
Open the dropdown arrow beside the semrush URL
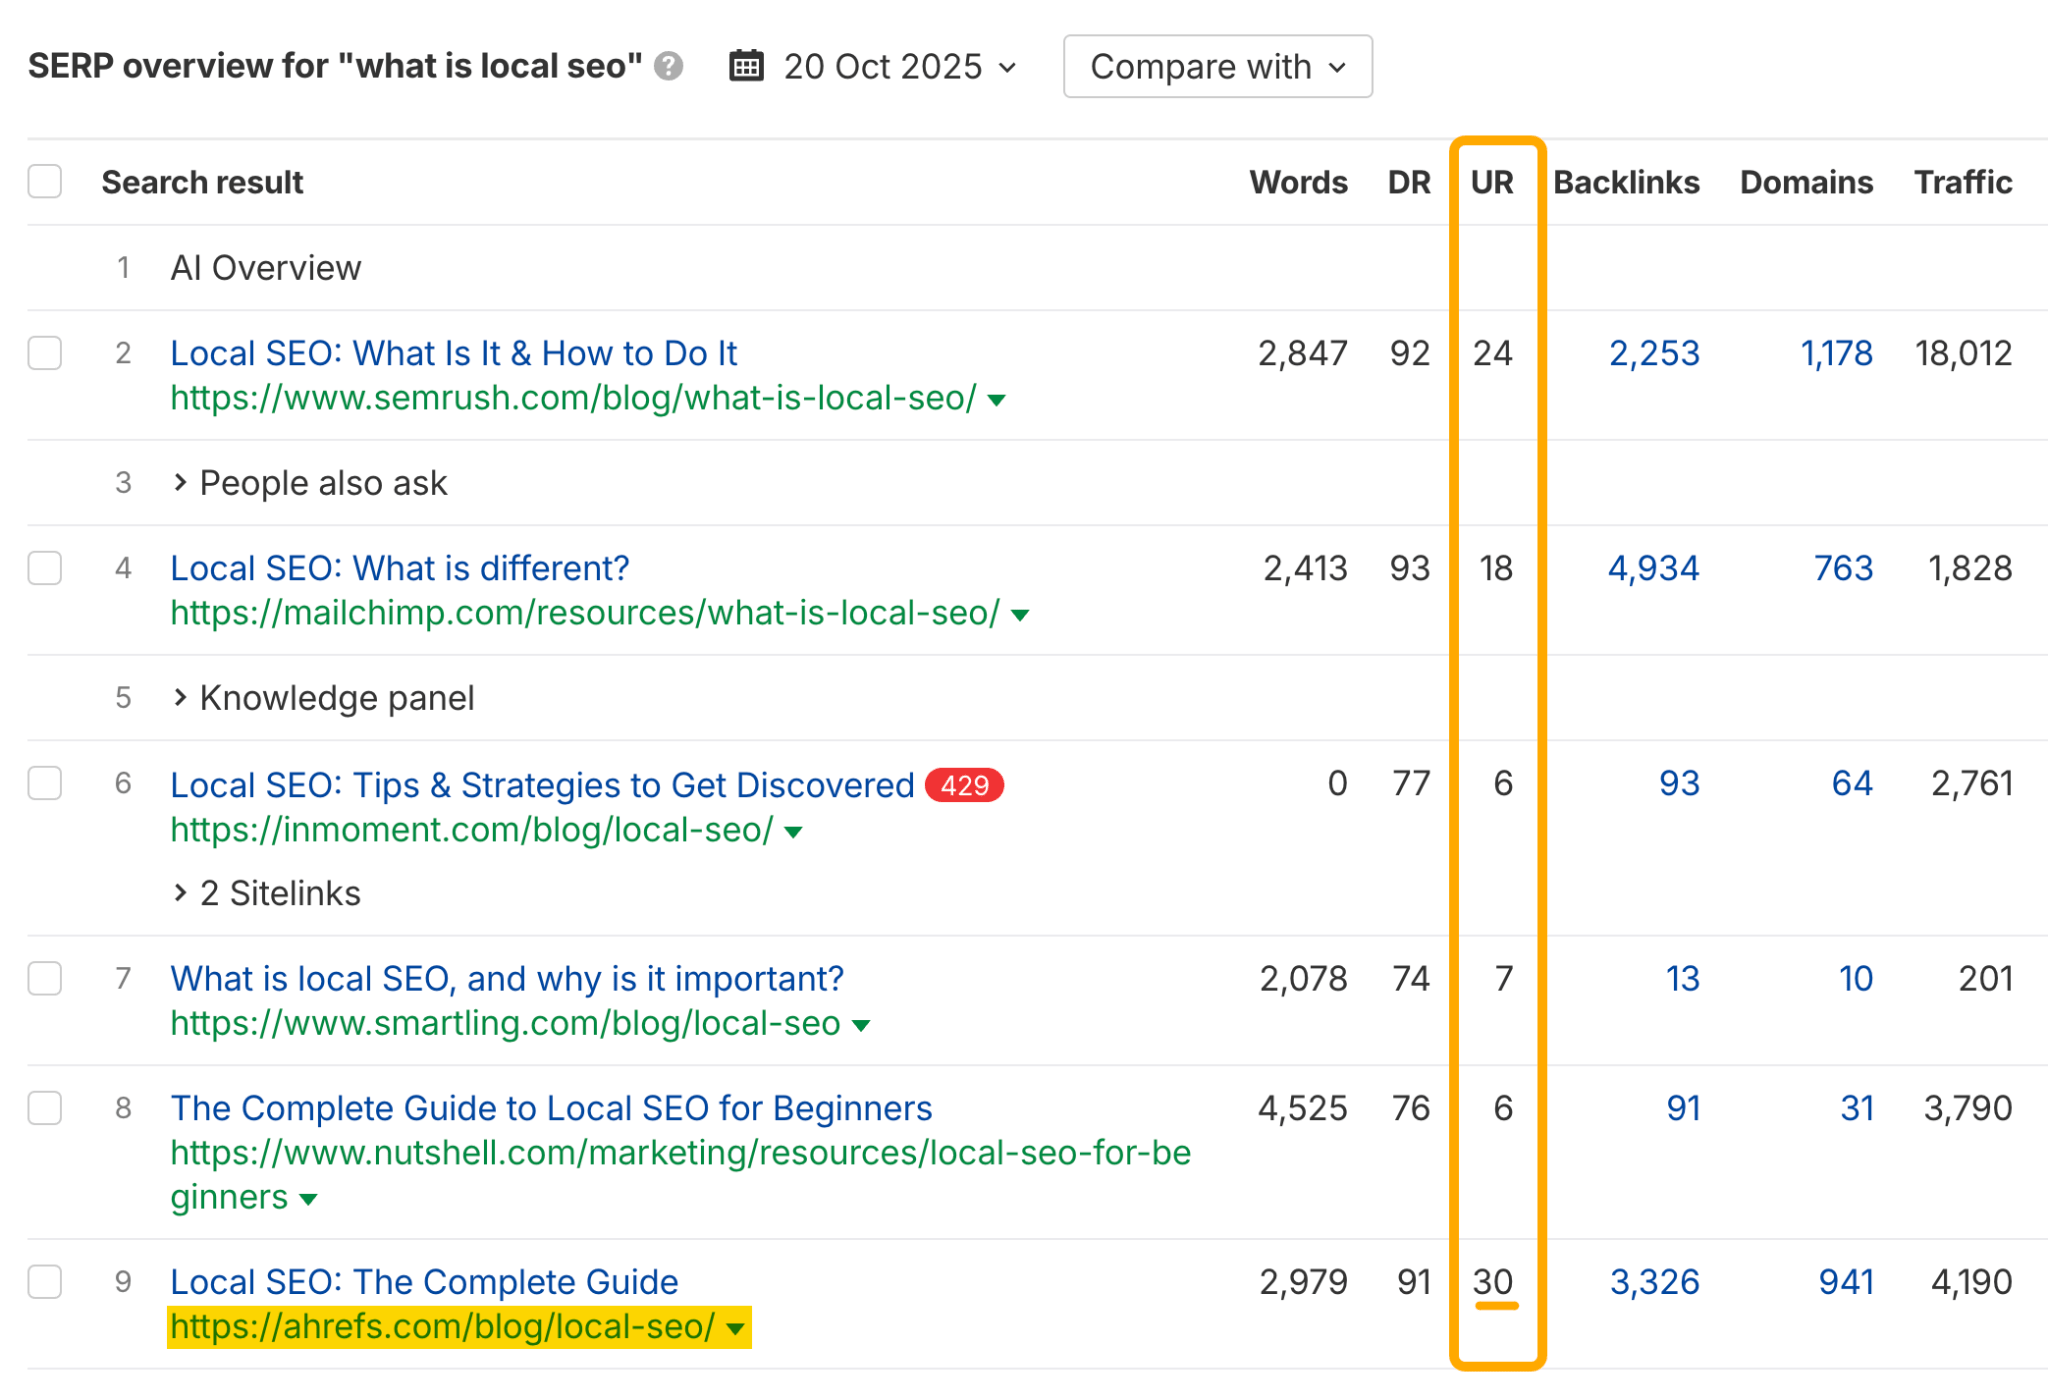click(x=995, y=399)
